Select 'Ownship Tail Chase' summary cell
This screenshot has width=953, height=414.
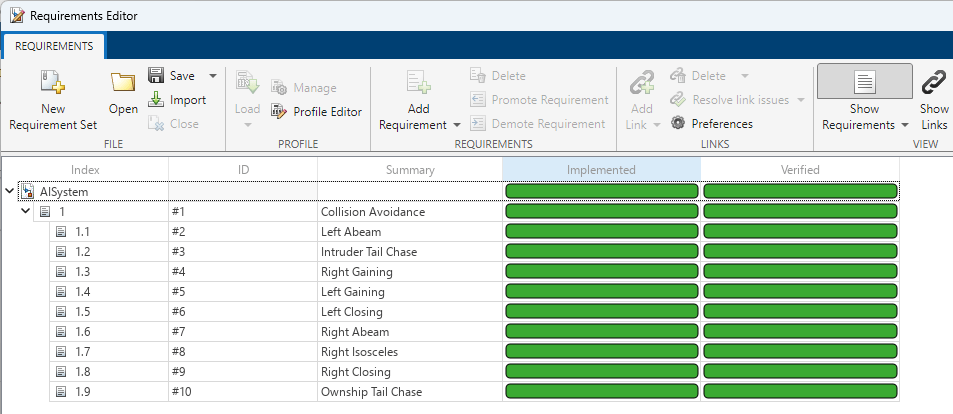click(x=410, y=392)
